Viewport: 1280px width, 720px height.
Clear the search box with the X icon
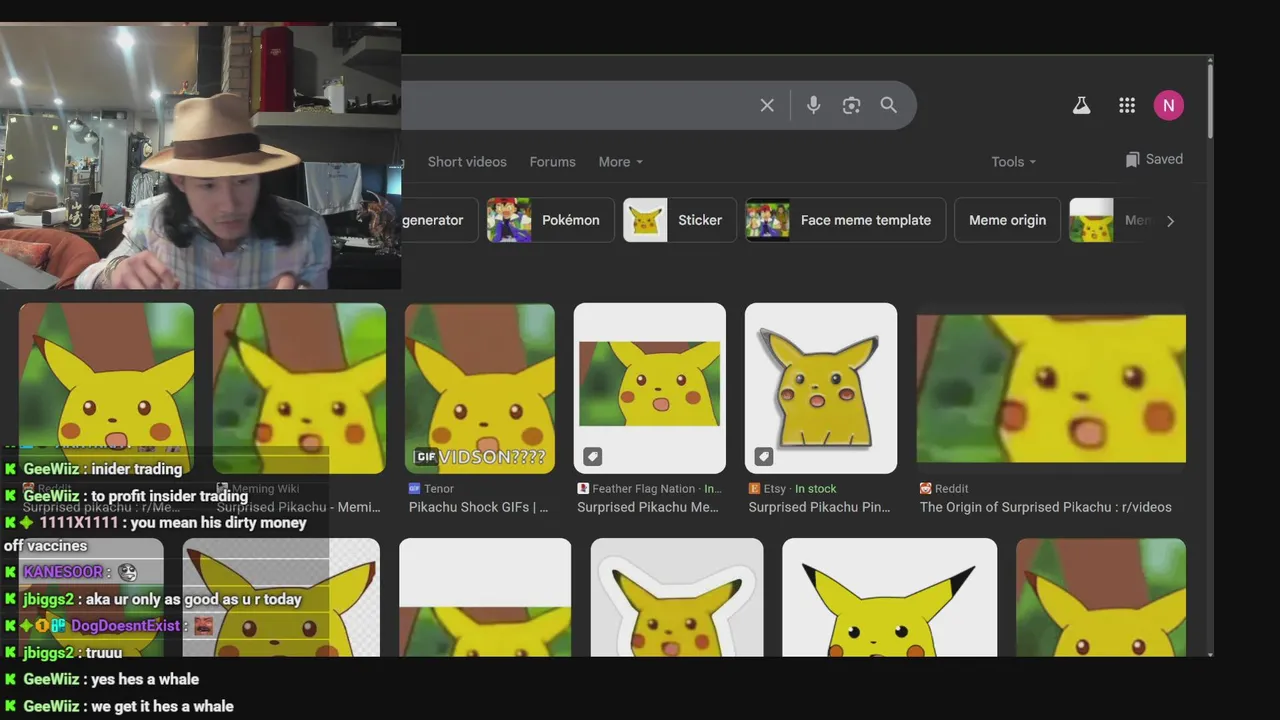pyautogui.click(x=767, y=105)
